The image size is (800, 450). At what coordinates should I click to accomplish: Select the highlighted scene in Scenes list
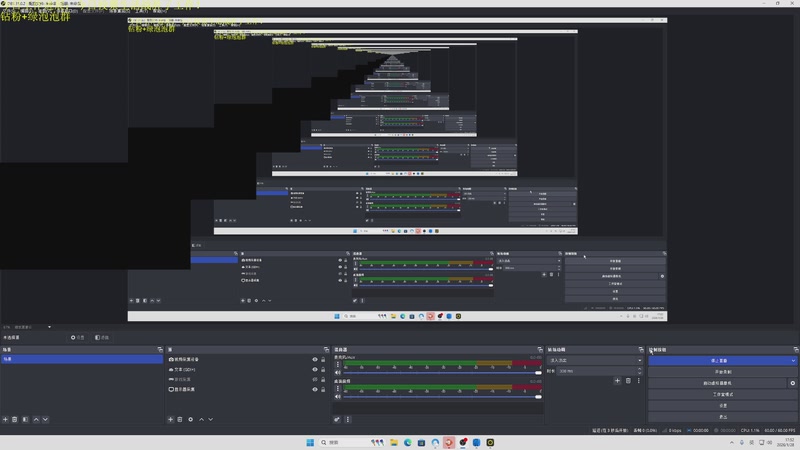[x=82, y=359]
